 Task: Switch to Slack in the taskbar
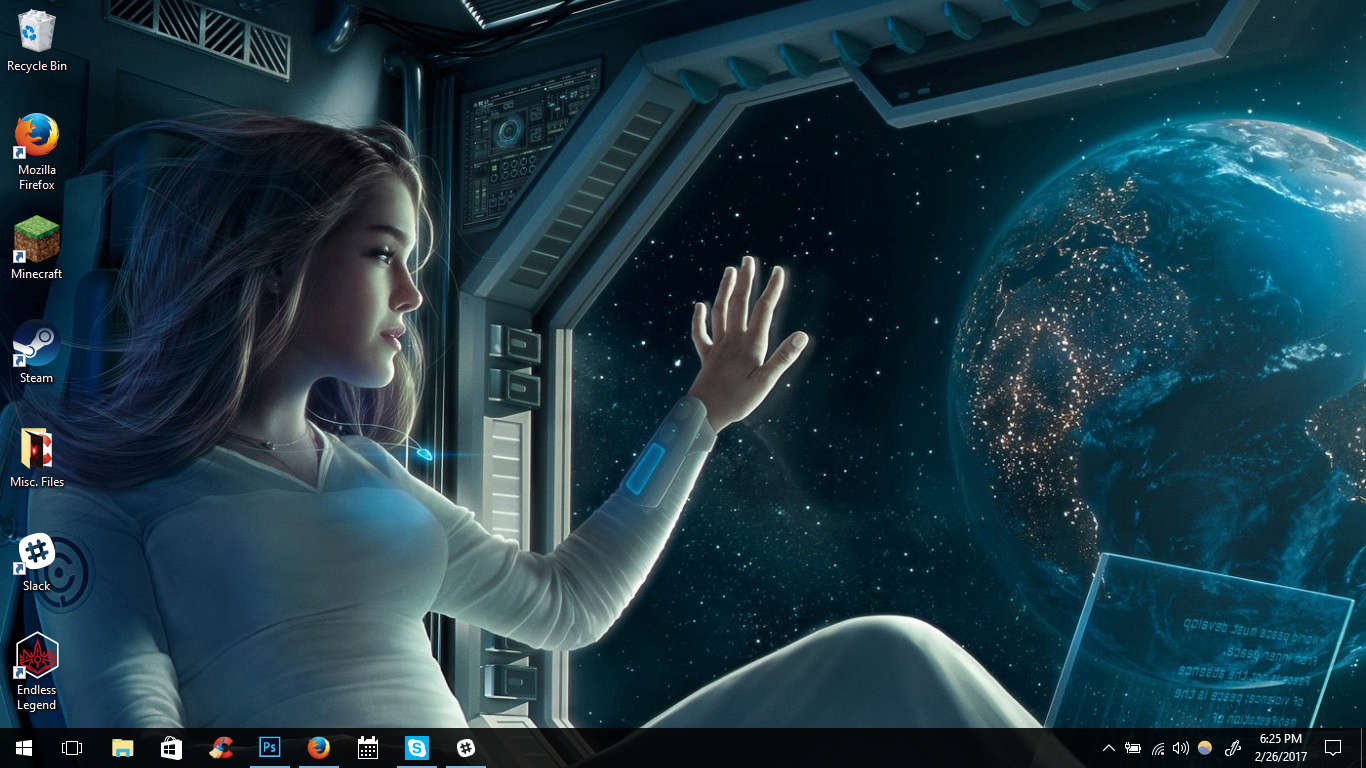click(x=465, y=748)
